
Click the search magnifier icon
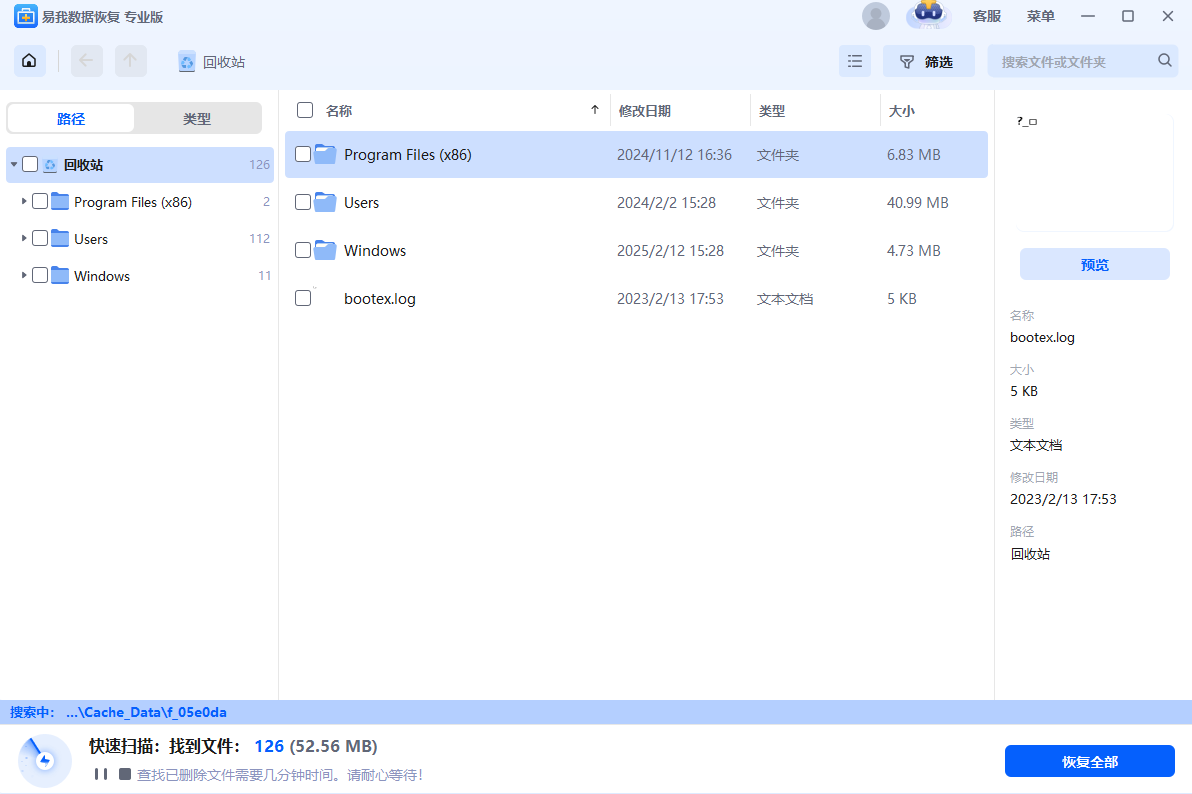tap(1164, 61)
